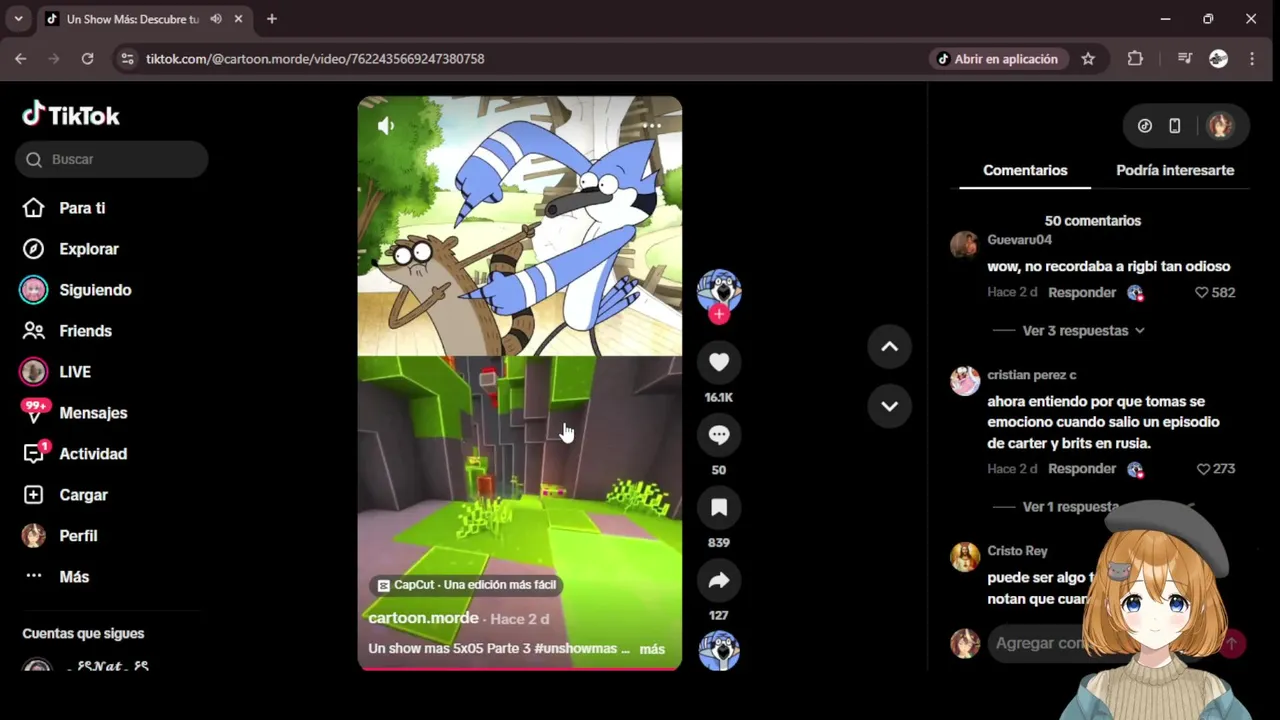The width and height of the screenshot is (1280, 720).
Task: Open Perfil in the sidebar
Action: point(78,536)
